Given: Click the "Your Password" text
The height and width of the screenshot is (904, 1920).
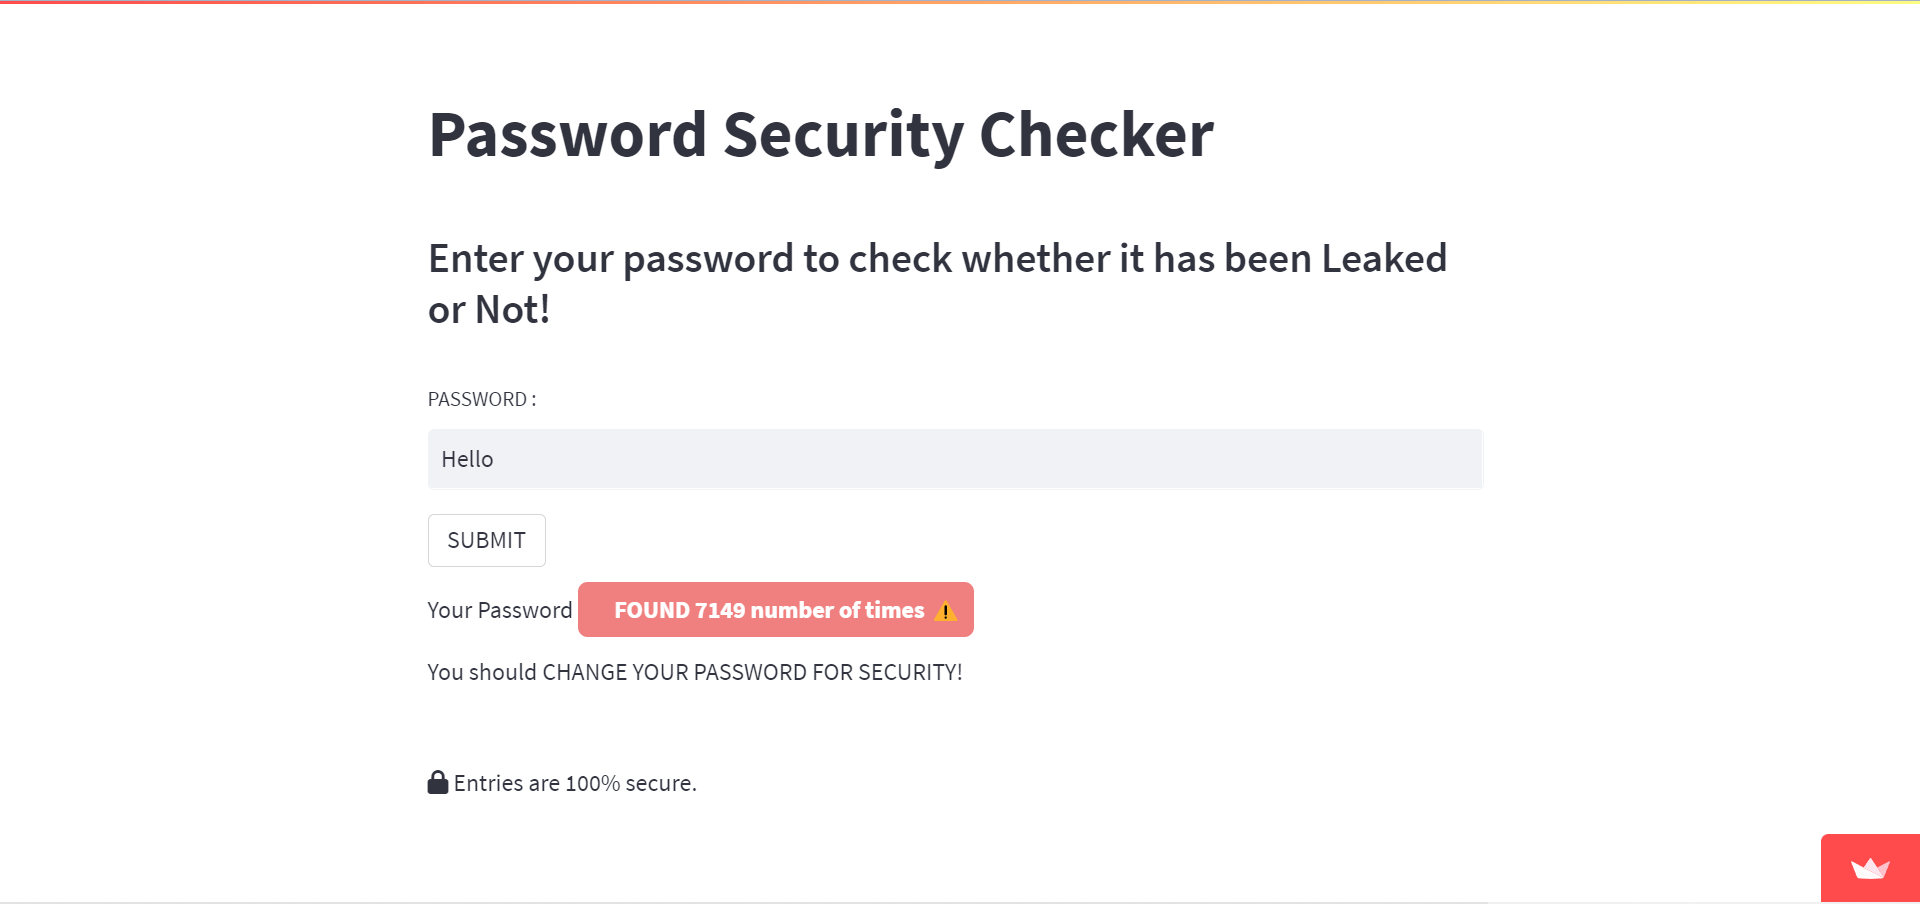Looking at the screenshot, I should (x=500, y=610).
